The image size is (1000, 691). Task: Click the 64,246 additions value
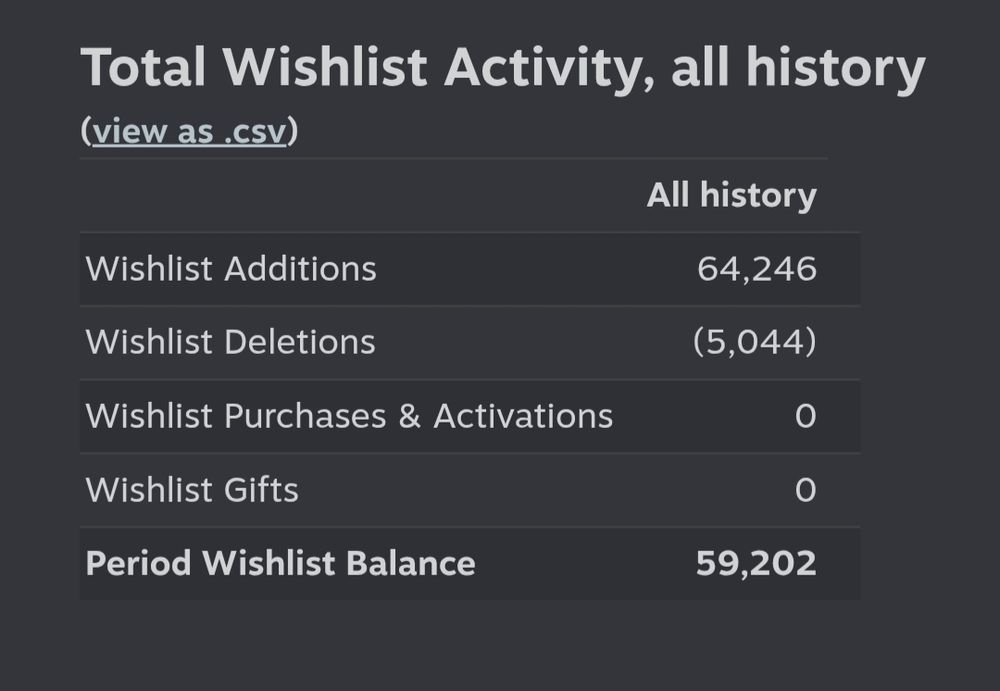[759, 268]
